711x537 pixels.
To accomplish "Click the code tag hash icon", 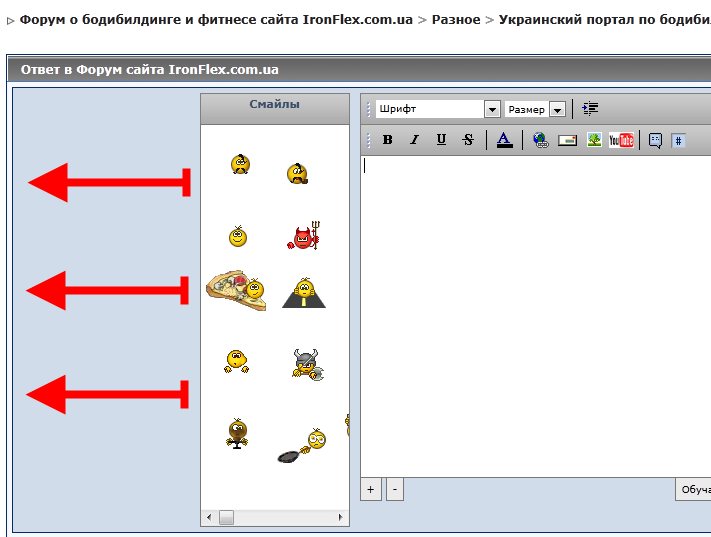I will [678, 141].
